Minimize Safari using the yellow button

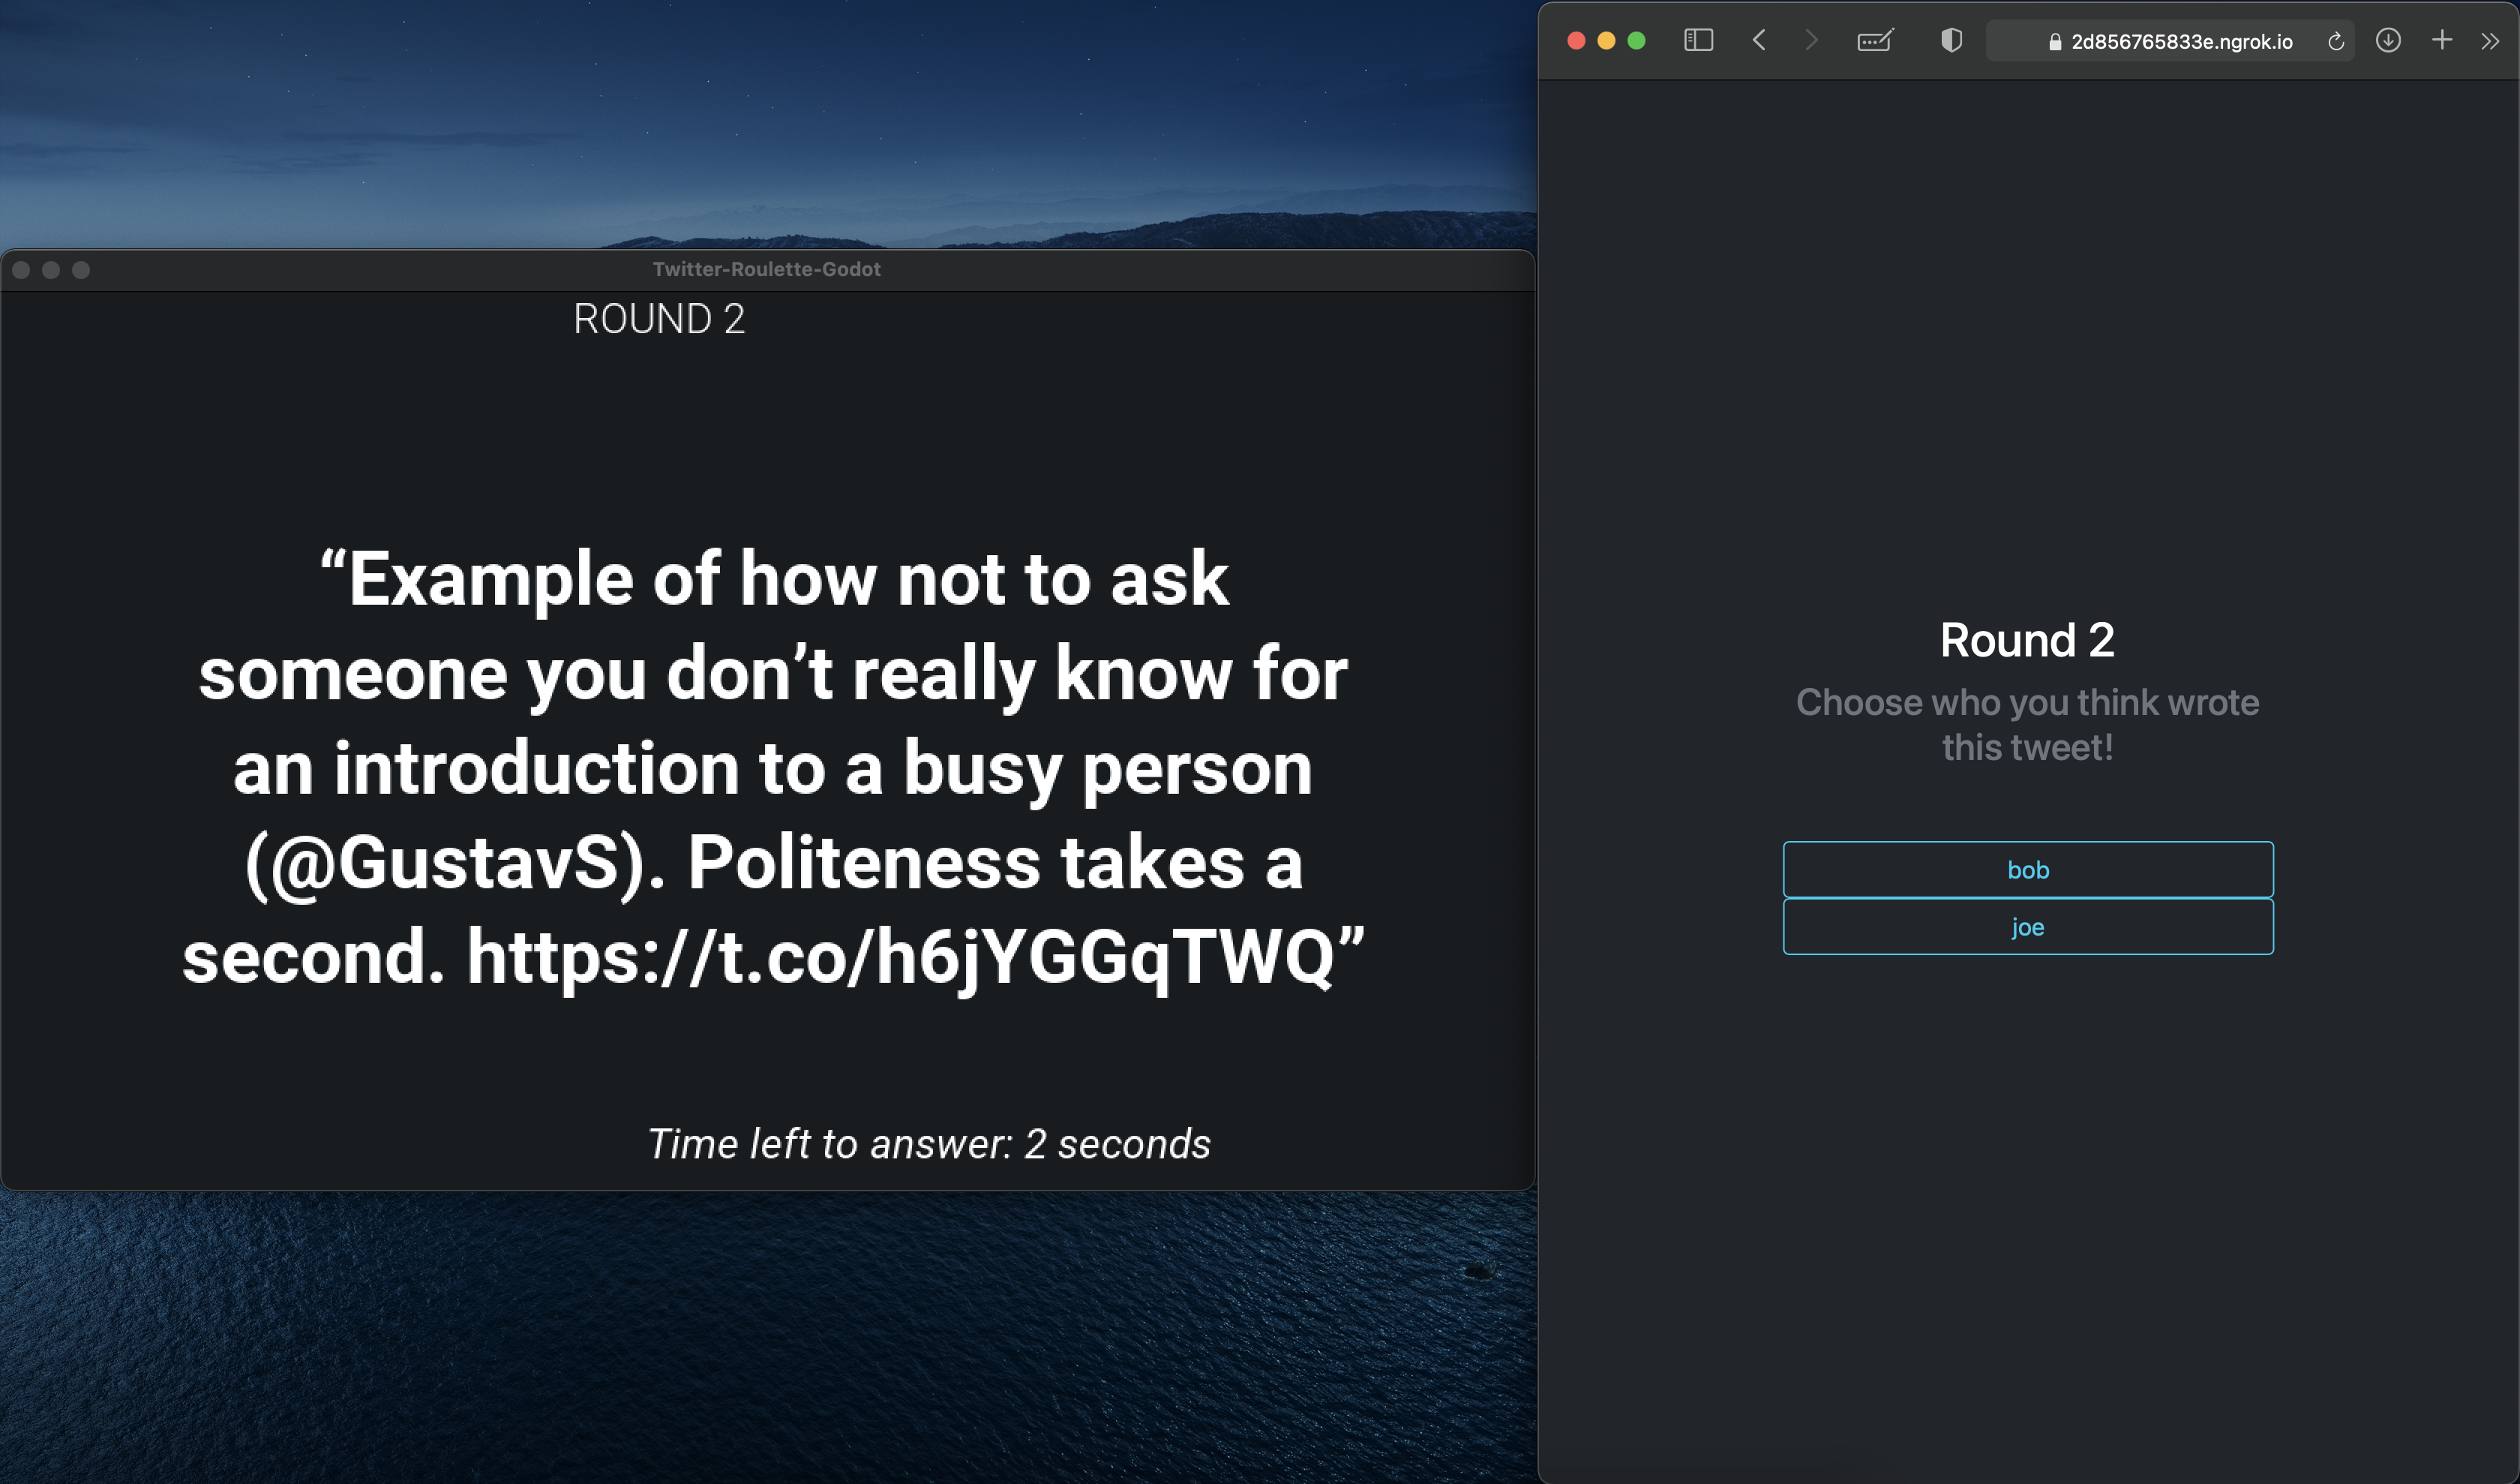click(x=1606, y=40)
